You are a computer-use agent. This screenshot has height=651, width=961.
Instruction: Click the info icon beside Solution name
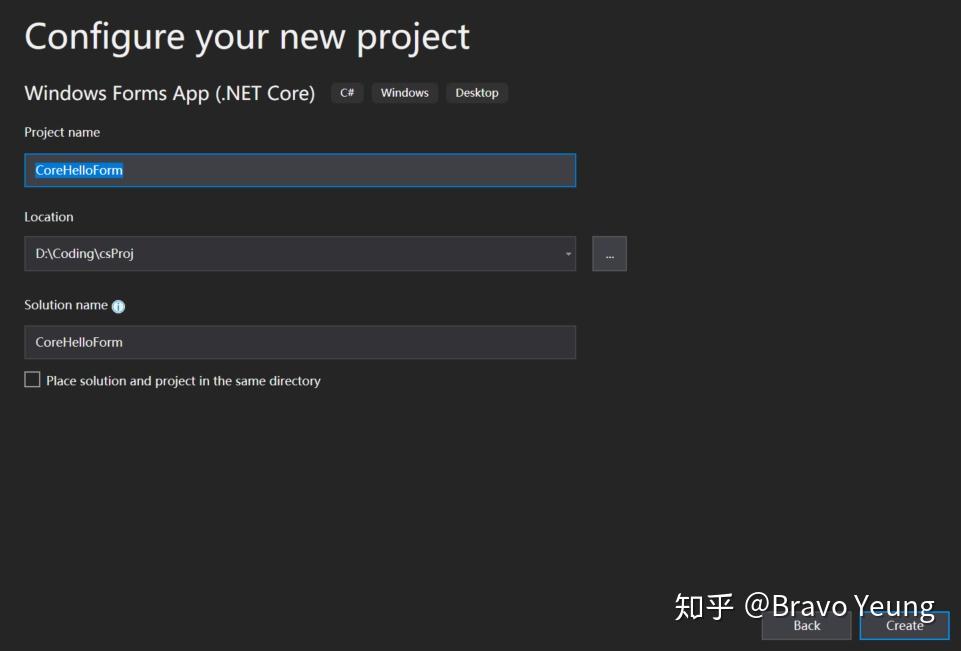tap(118, 307)
